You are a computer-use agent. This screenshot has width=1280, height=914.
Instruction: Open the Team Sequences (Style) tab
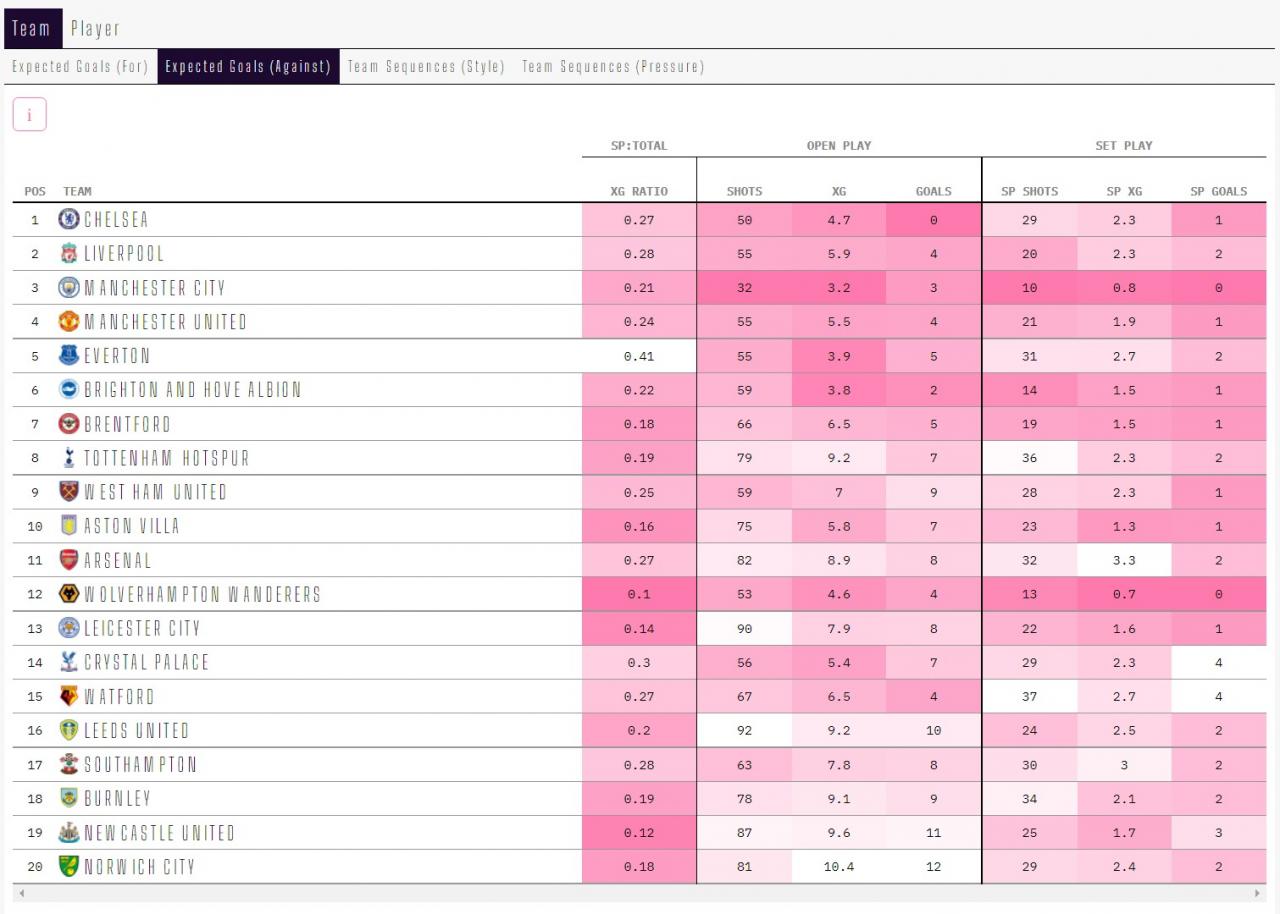tap(426, 67)
